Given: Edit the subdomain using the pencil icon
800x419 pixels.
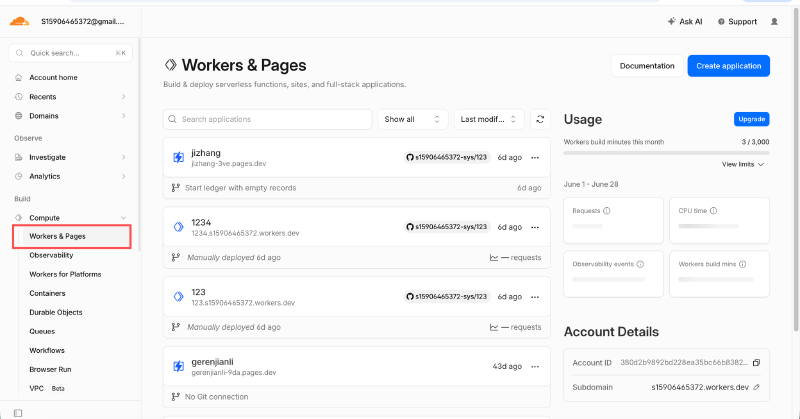Looking at the screenshot, I should (756, 387).
